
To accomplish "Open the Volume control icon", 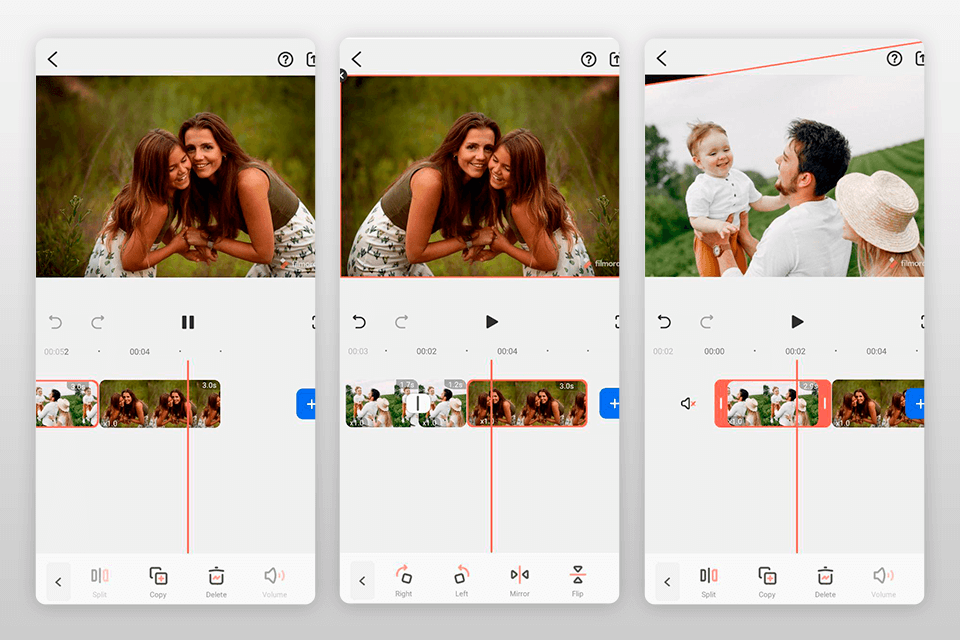I will pos(275,580).
